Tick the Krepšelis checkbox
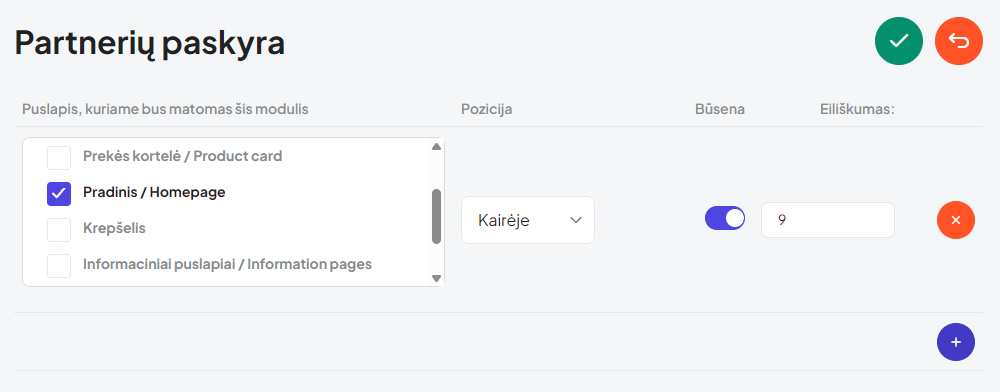The height and width of the screenshot is (392, 1000). (x=59, y=229)
